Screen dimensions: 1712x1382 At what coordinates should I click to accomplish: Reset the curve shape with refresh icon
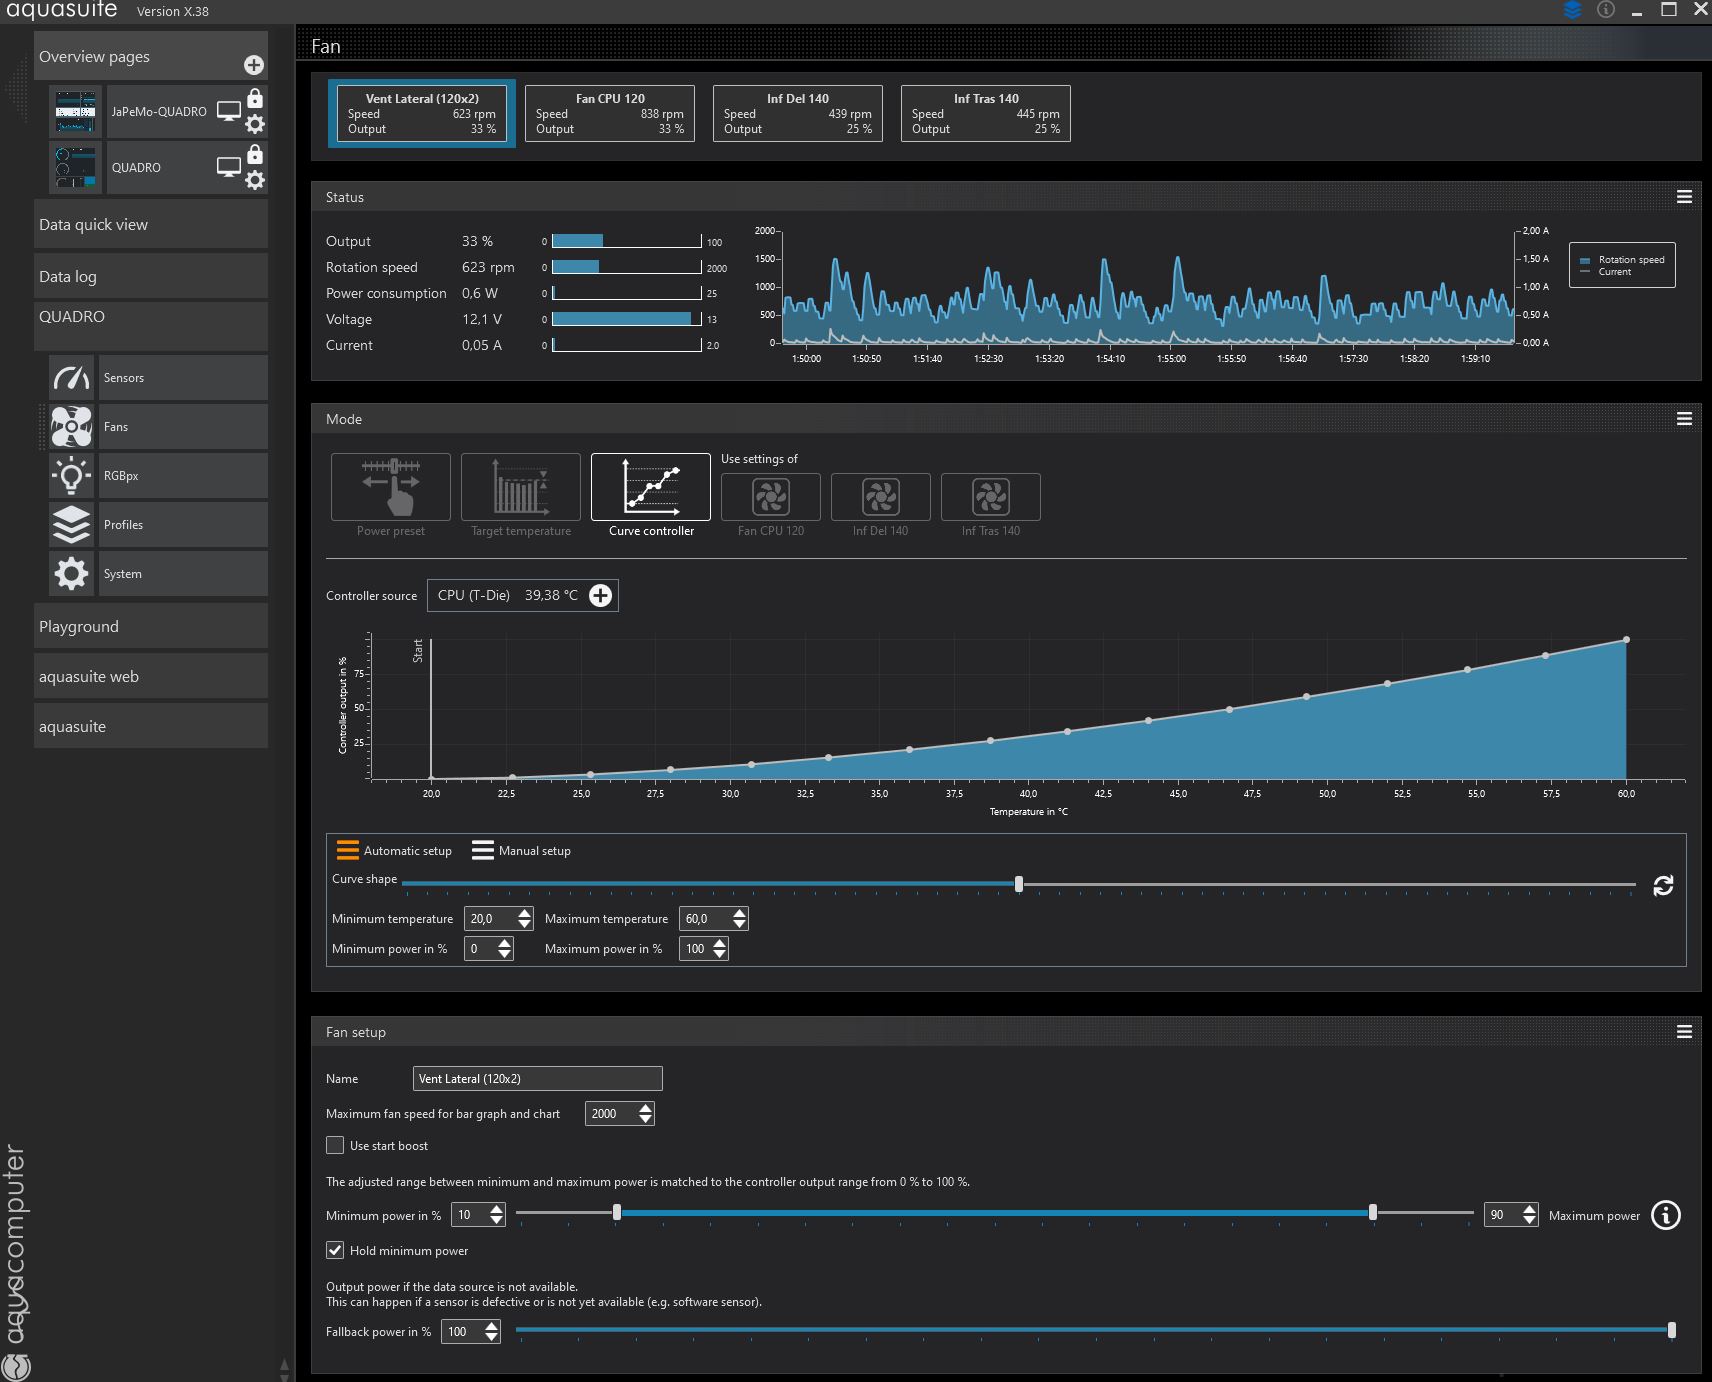click(x=1663, y=886)
